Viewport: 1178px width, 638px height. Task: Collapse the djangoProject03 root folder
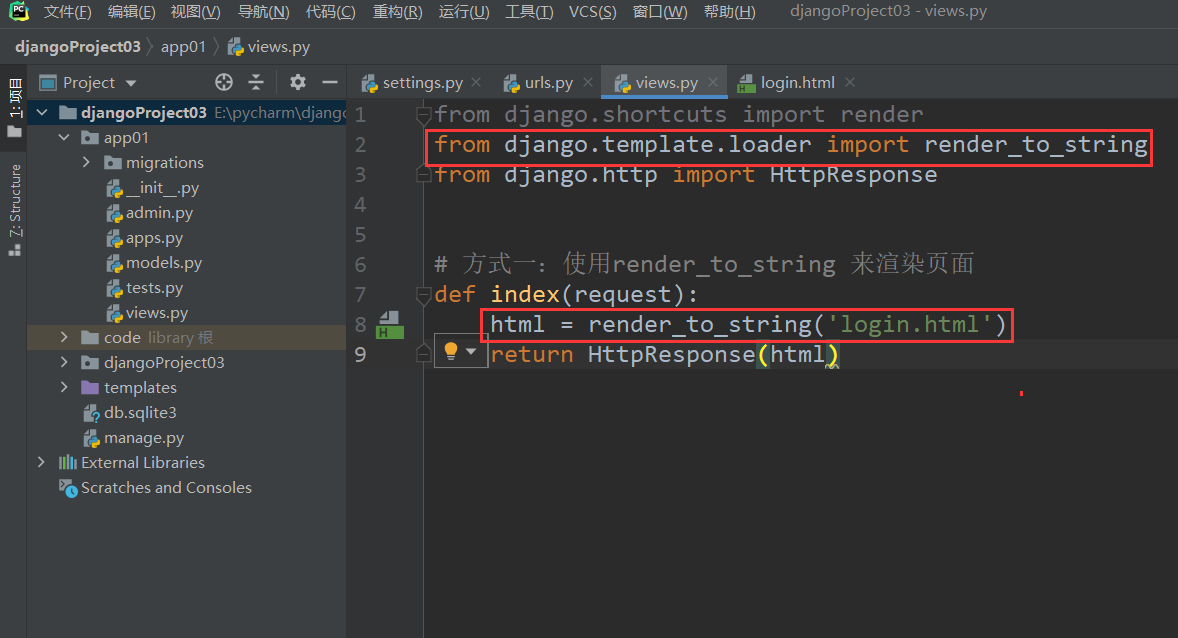click(42, 113)
